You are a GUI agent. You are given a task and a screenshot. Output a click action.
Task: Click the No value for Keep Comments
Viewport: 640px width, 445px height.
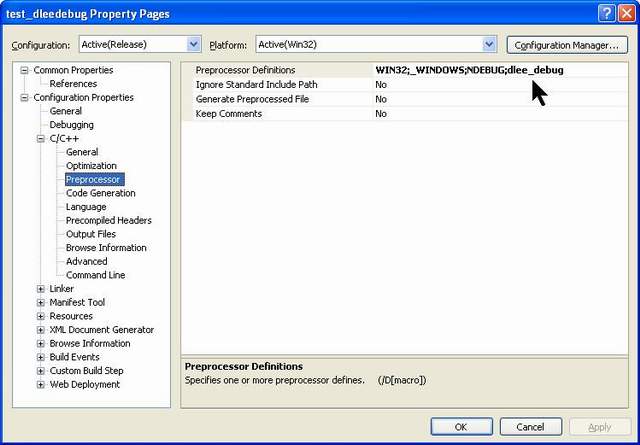381,114
